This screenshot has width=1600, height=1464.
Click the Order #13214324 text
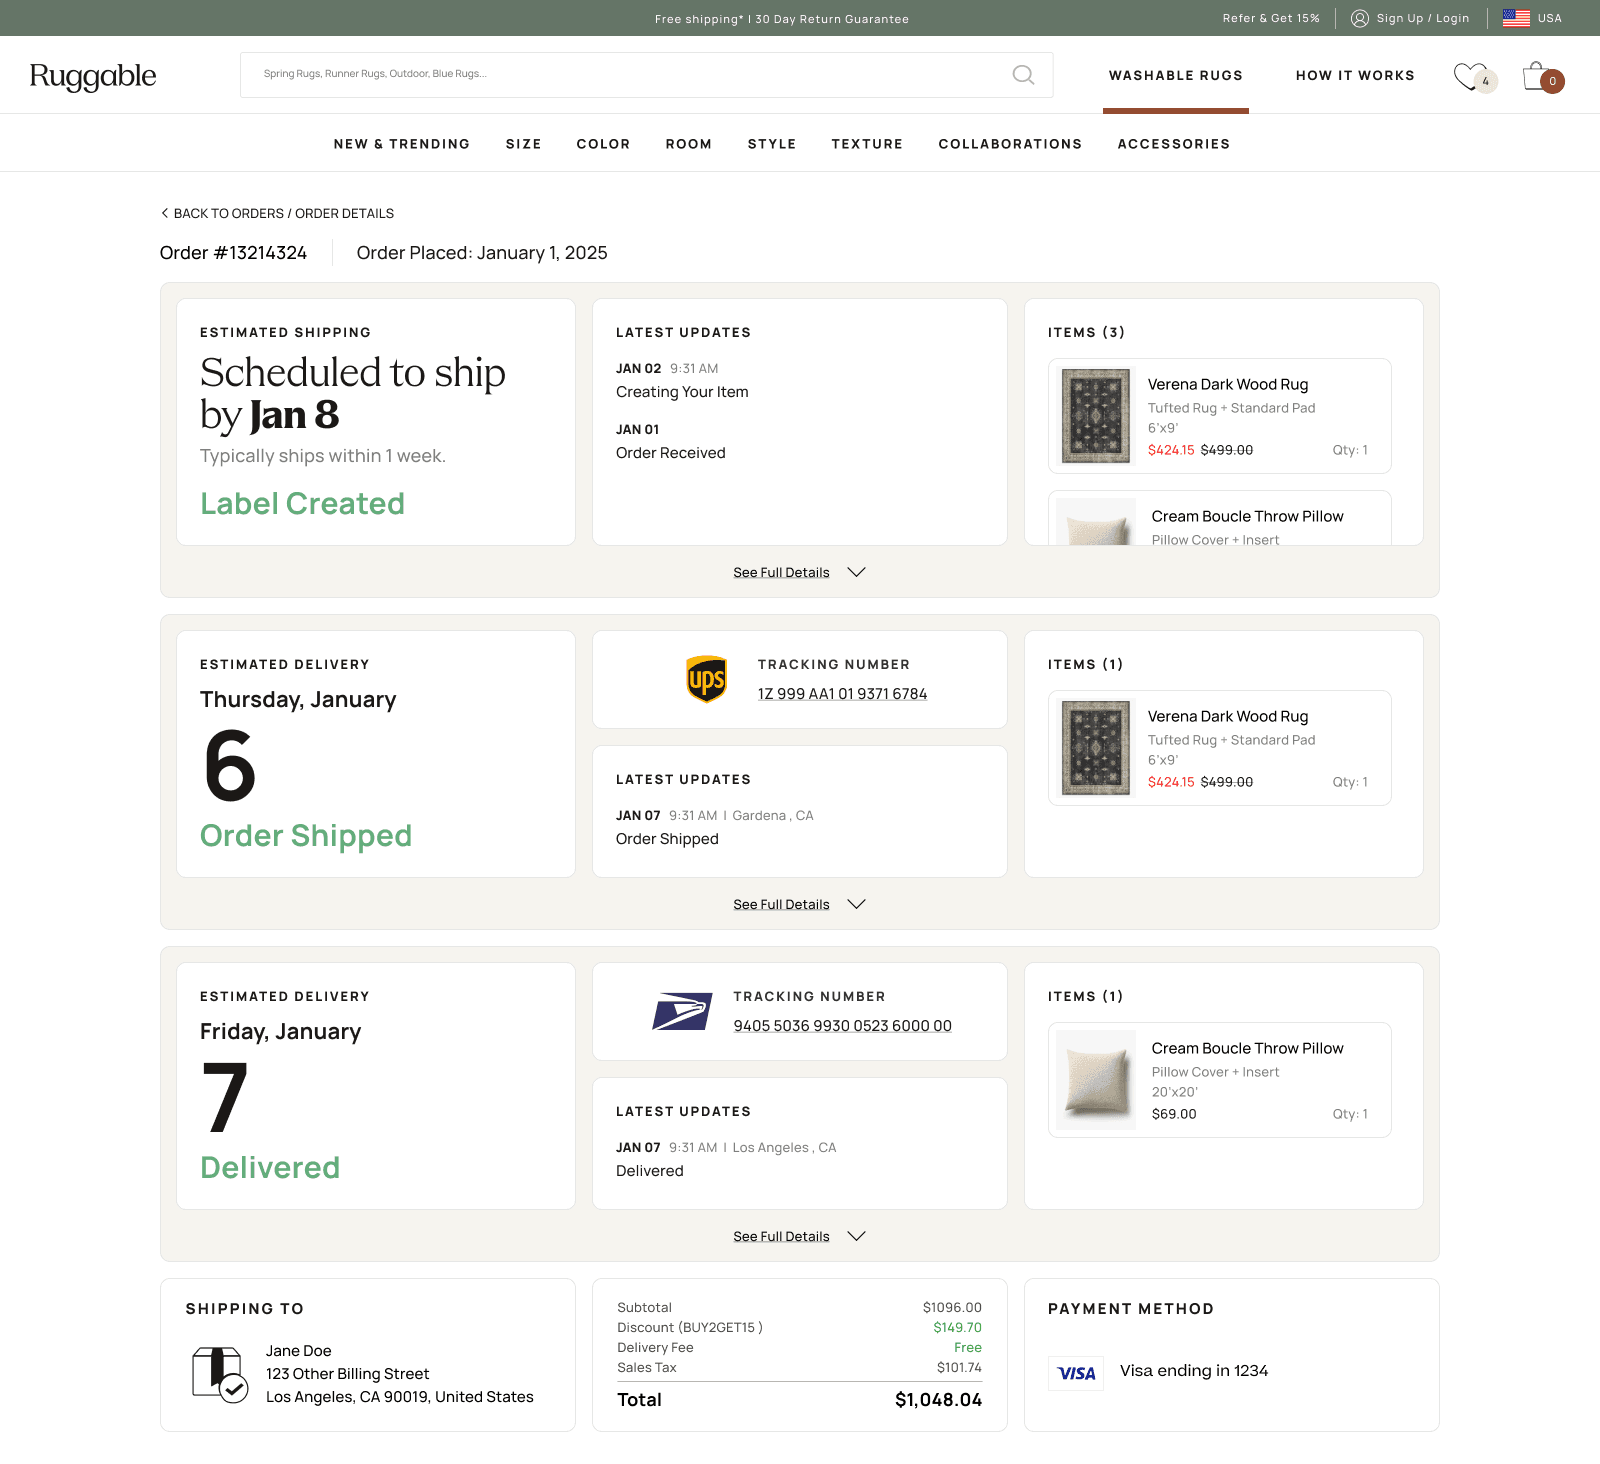click(233, 253)
